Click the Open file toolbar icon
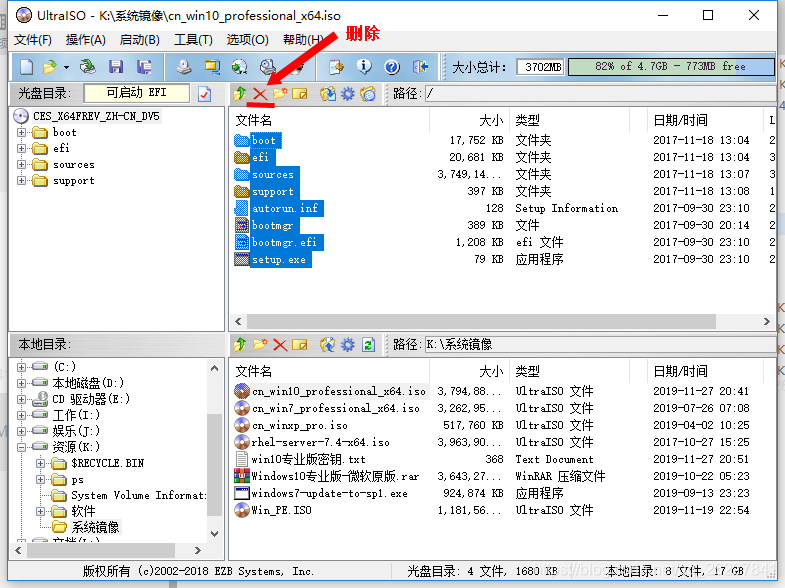Image resolution: width=785 pixels, height=588 pixels. coord(50,67)
